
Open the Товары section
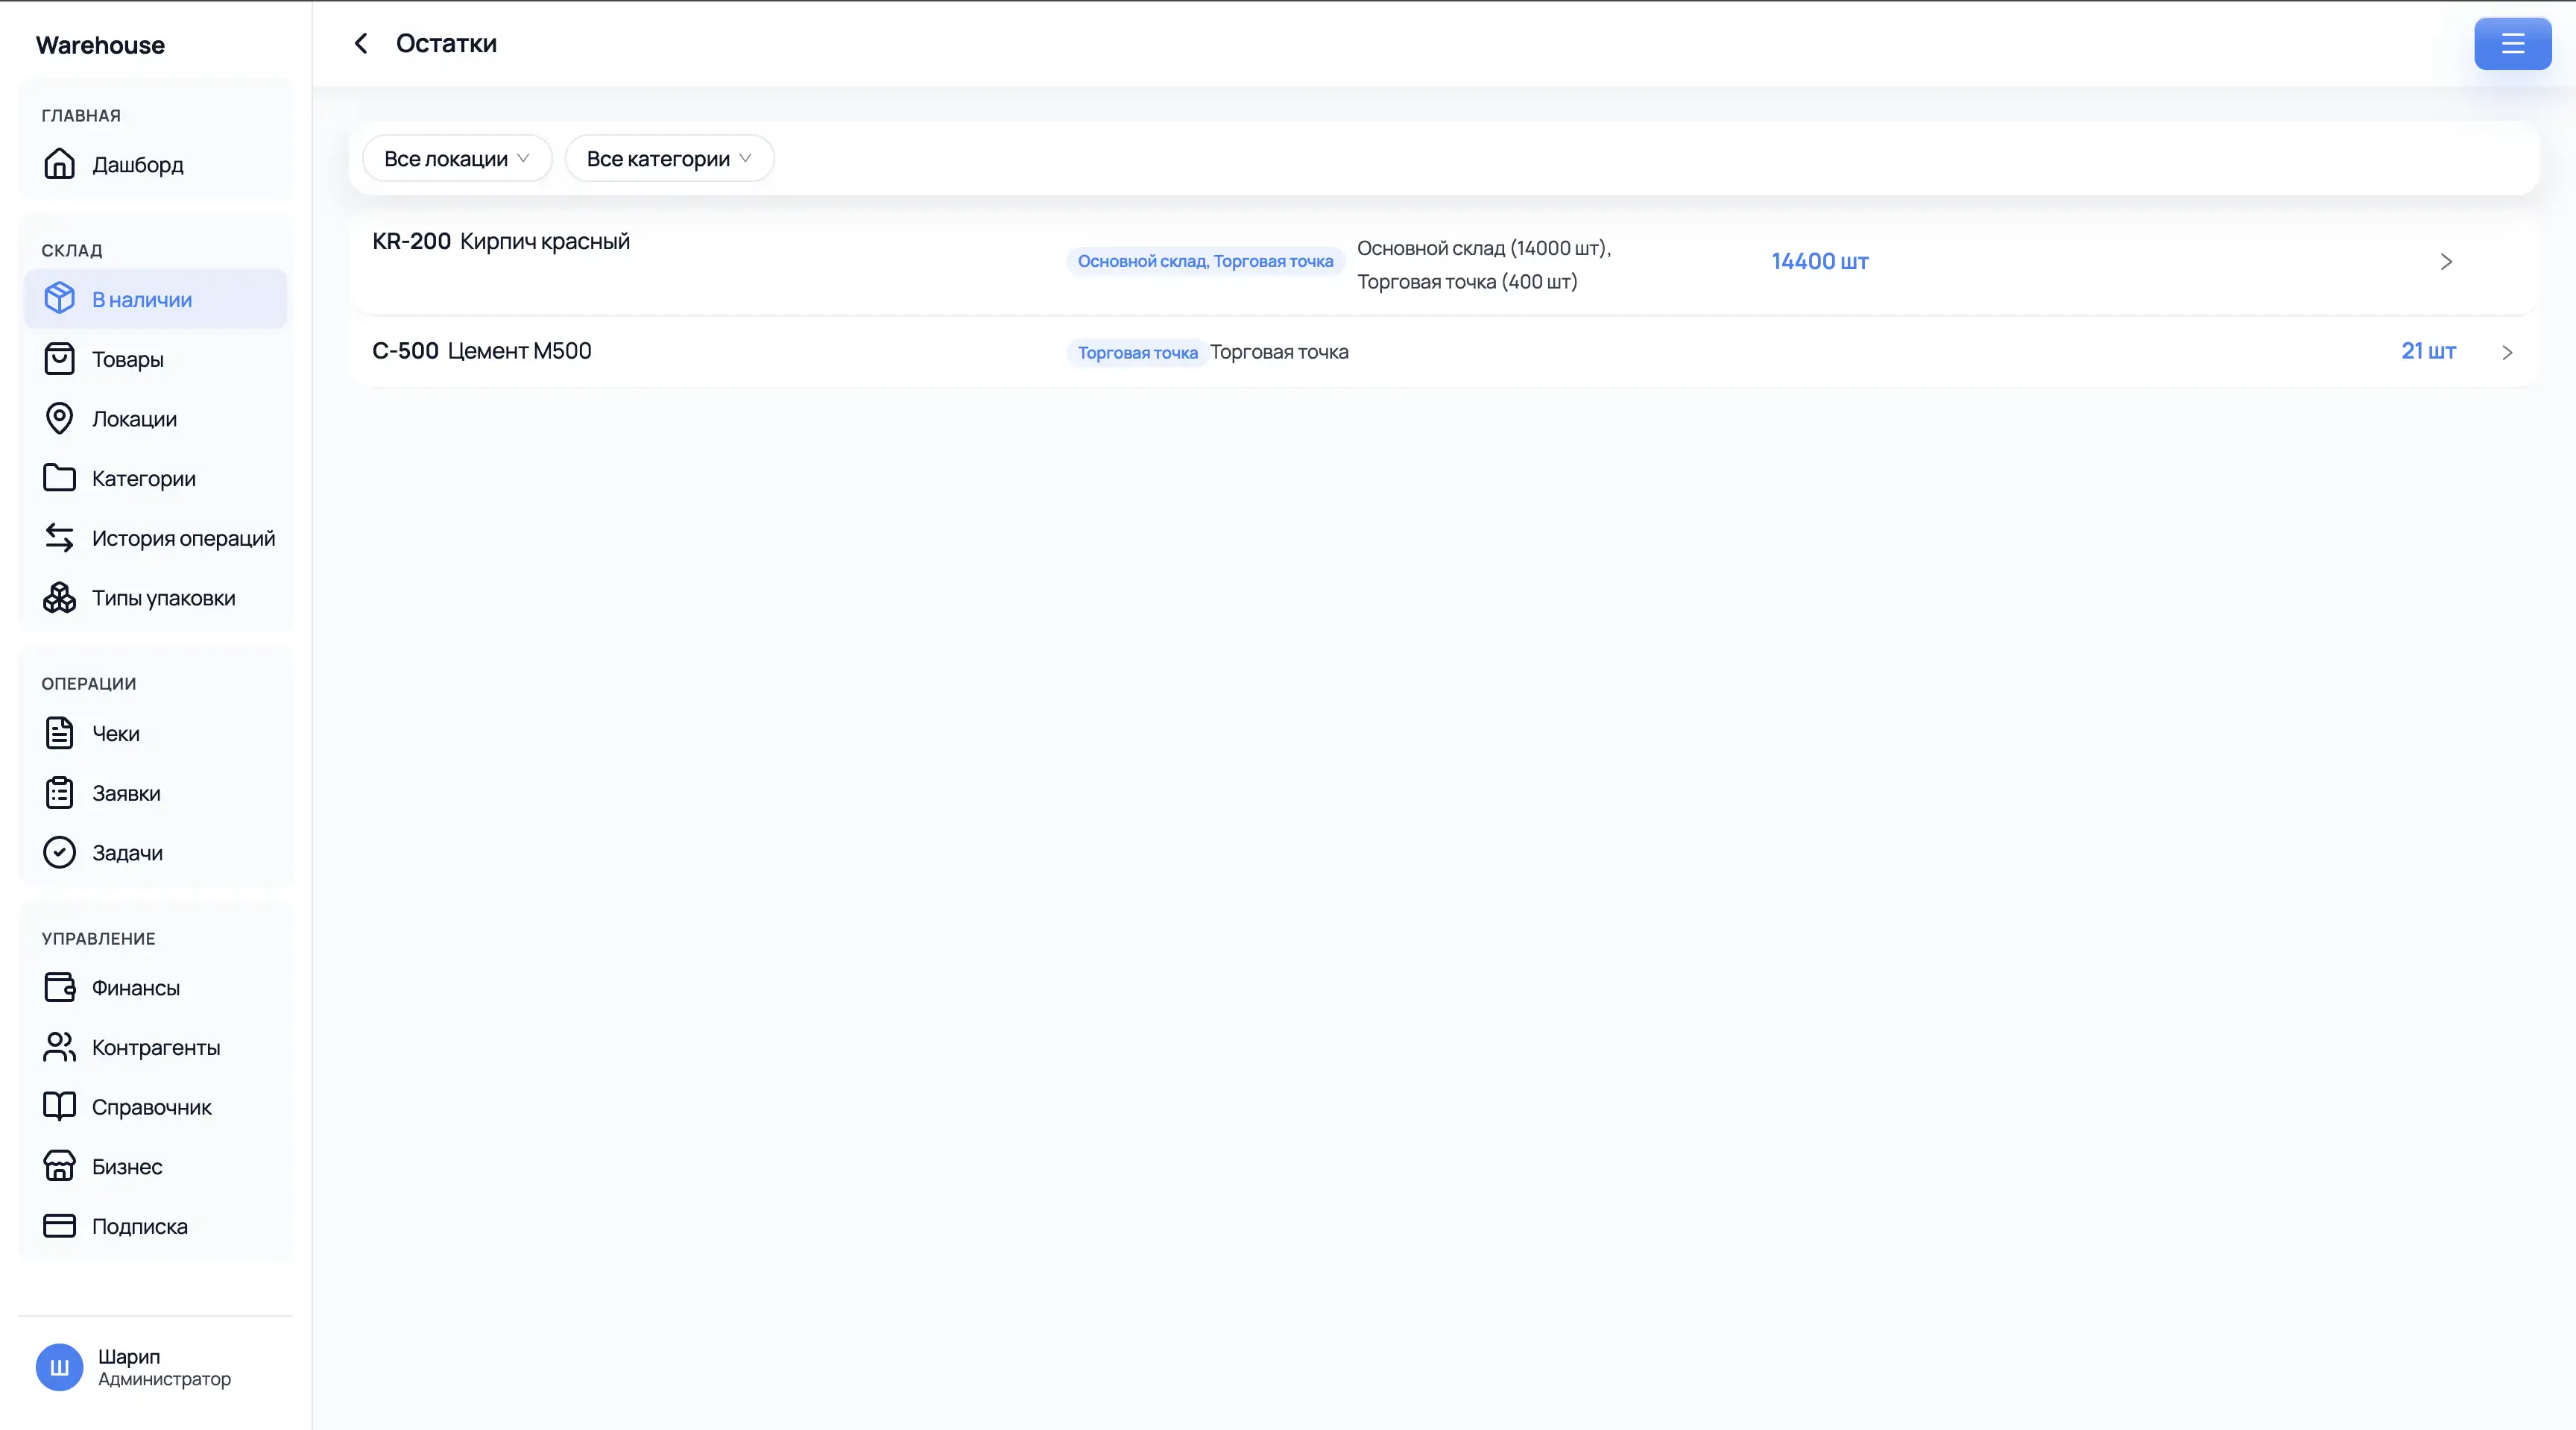click(x=155, y=359)
